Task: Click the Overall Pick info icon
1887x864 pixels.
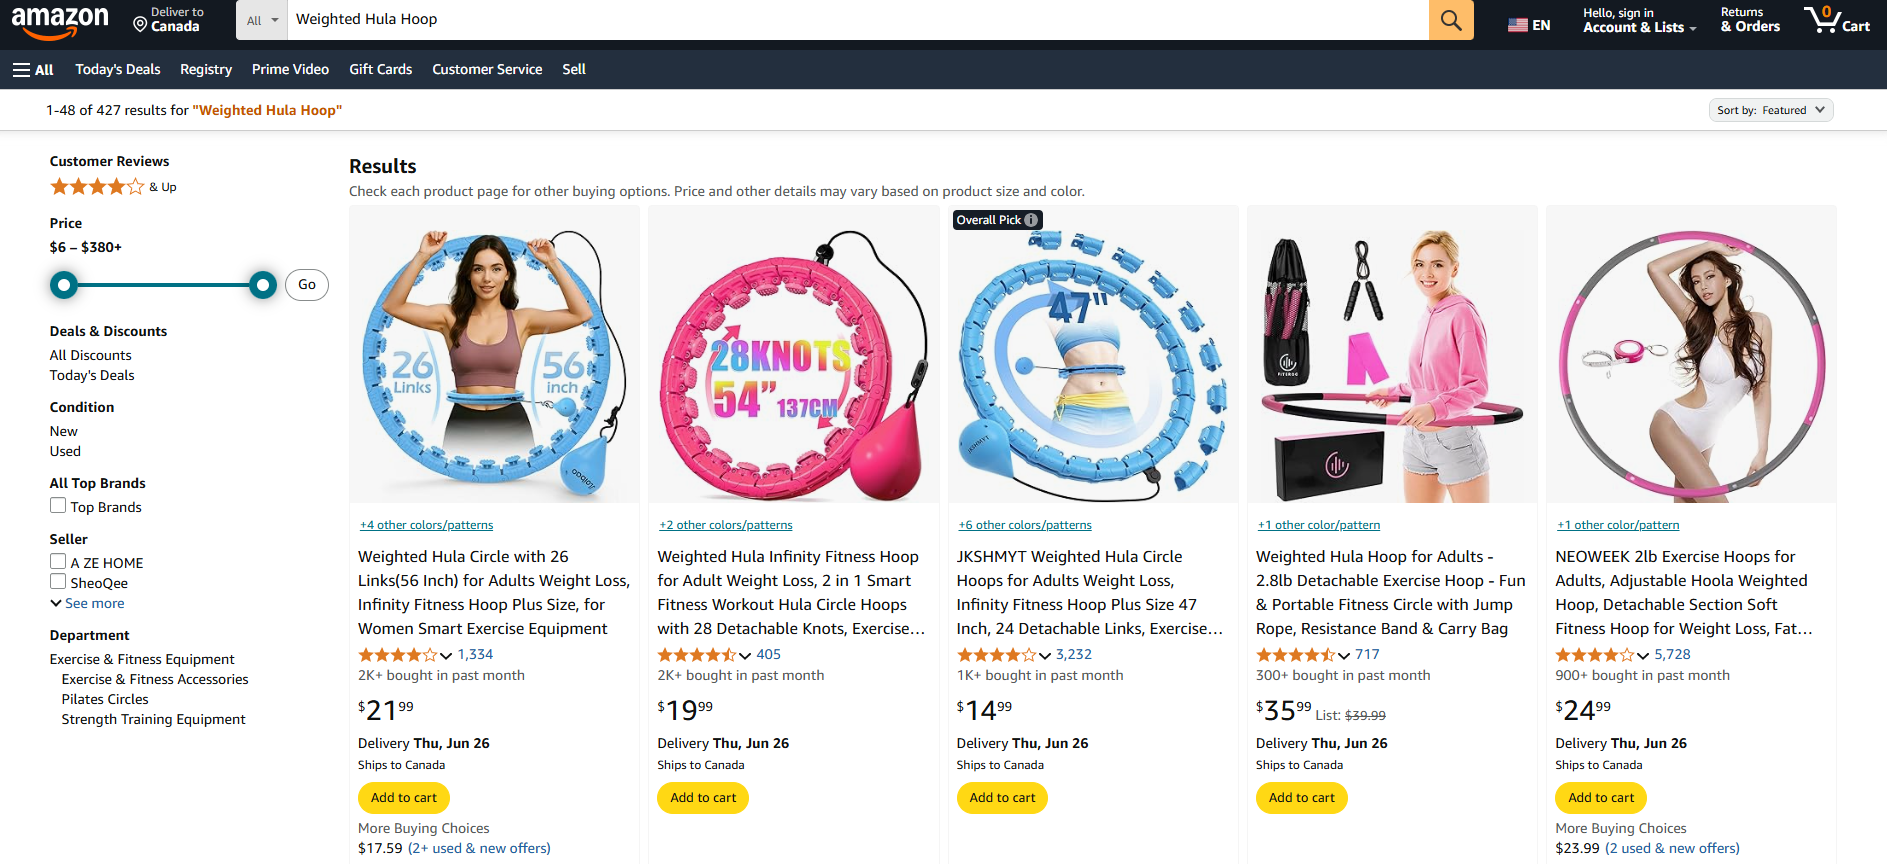Action: (x=1031, y=220)
